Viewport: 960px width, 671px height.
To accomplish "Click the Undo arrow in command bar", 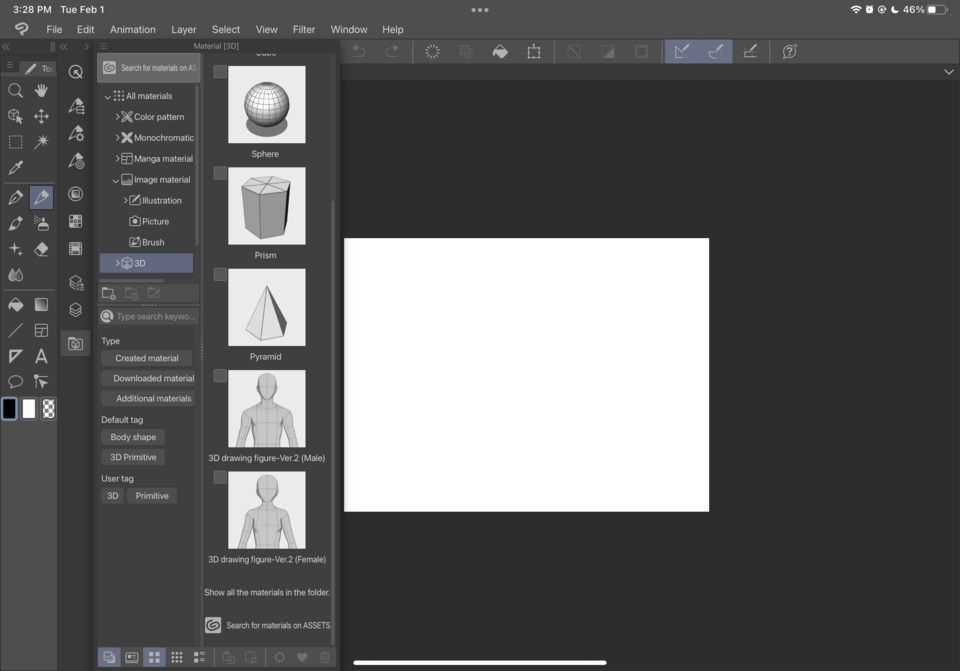I will coord(359,52).
